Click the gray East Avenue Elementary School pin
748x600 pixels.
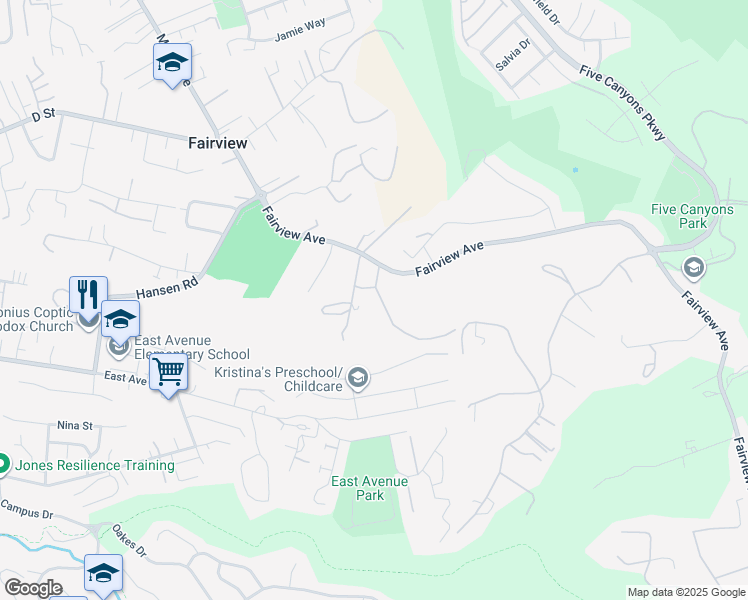pos(116,347)
